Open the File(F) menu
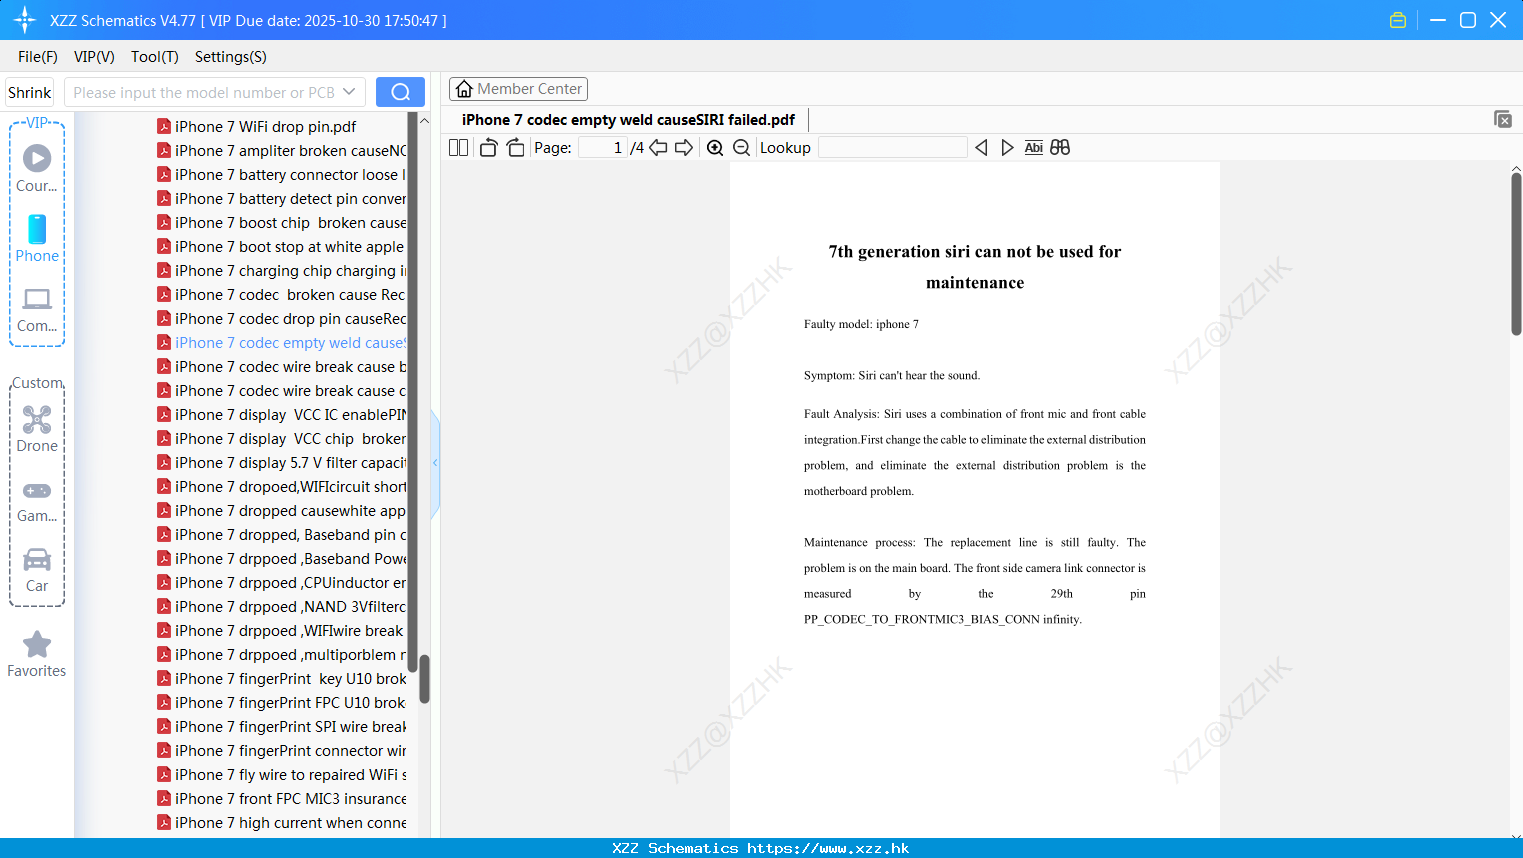The image size is (1523, 858). (x=38, y=57)
